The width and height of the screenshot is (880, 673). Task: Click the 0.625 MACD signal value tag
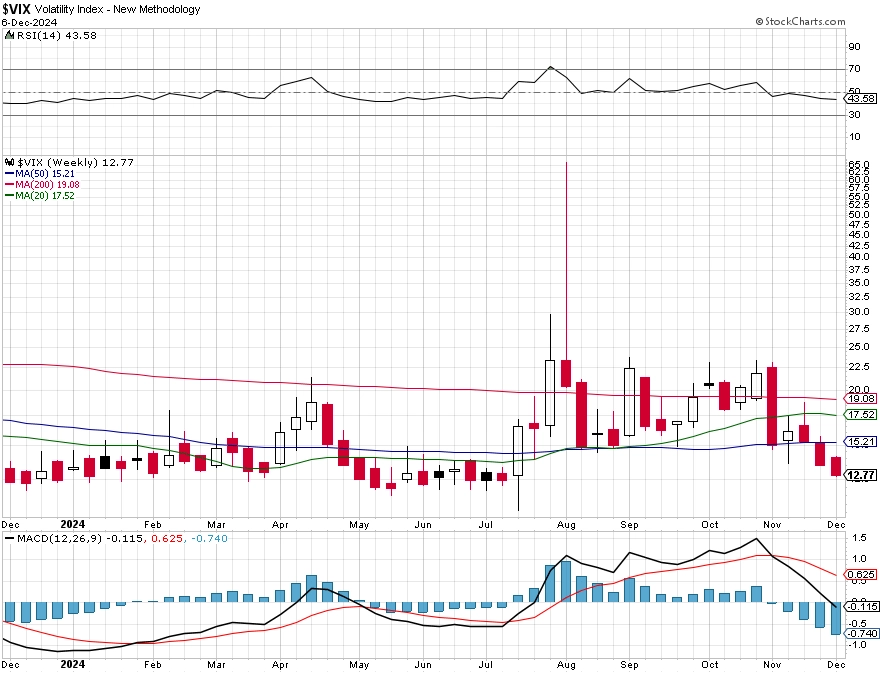coord(860,574)
